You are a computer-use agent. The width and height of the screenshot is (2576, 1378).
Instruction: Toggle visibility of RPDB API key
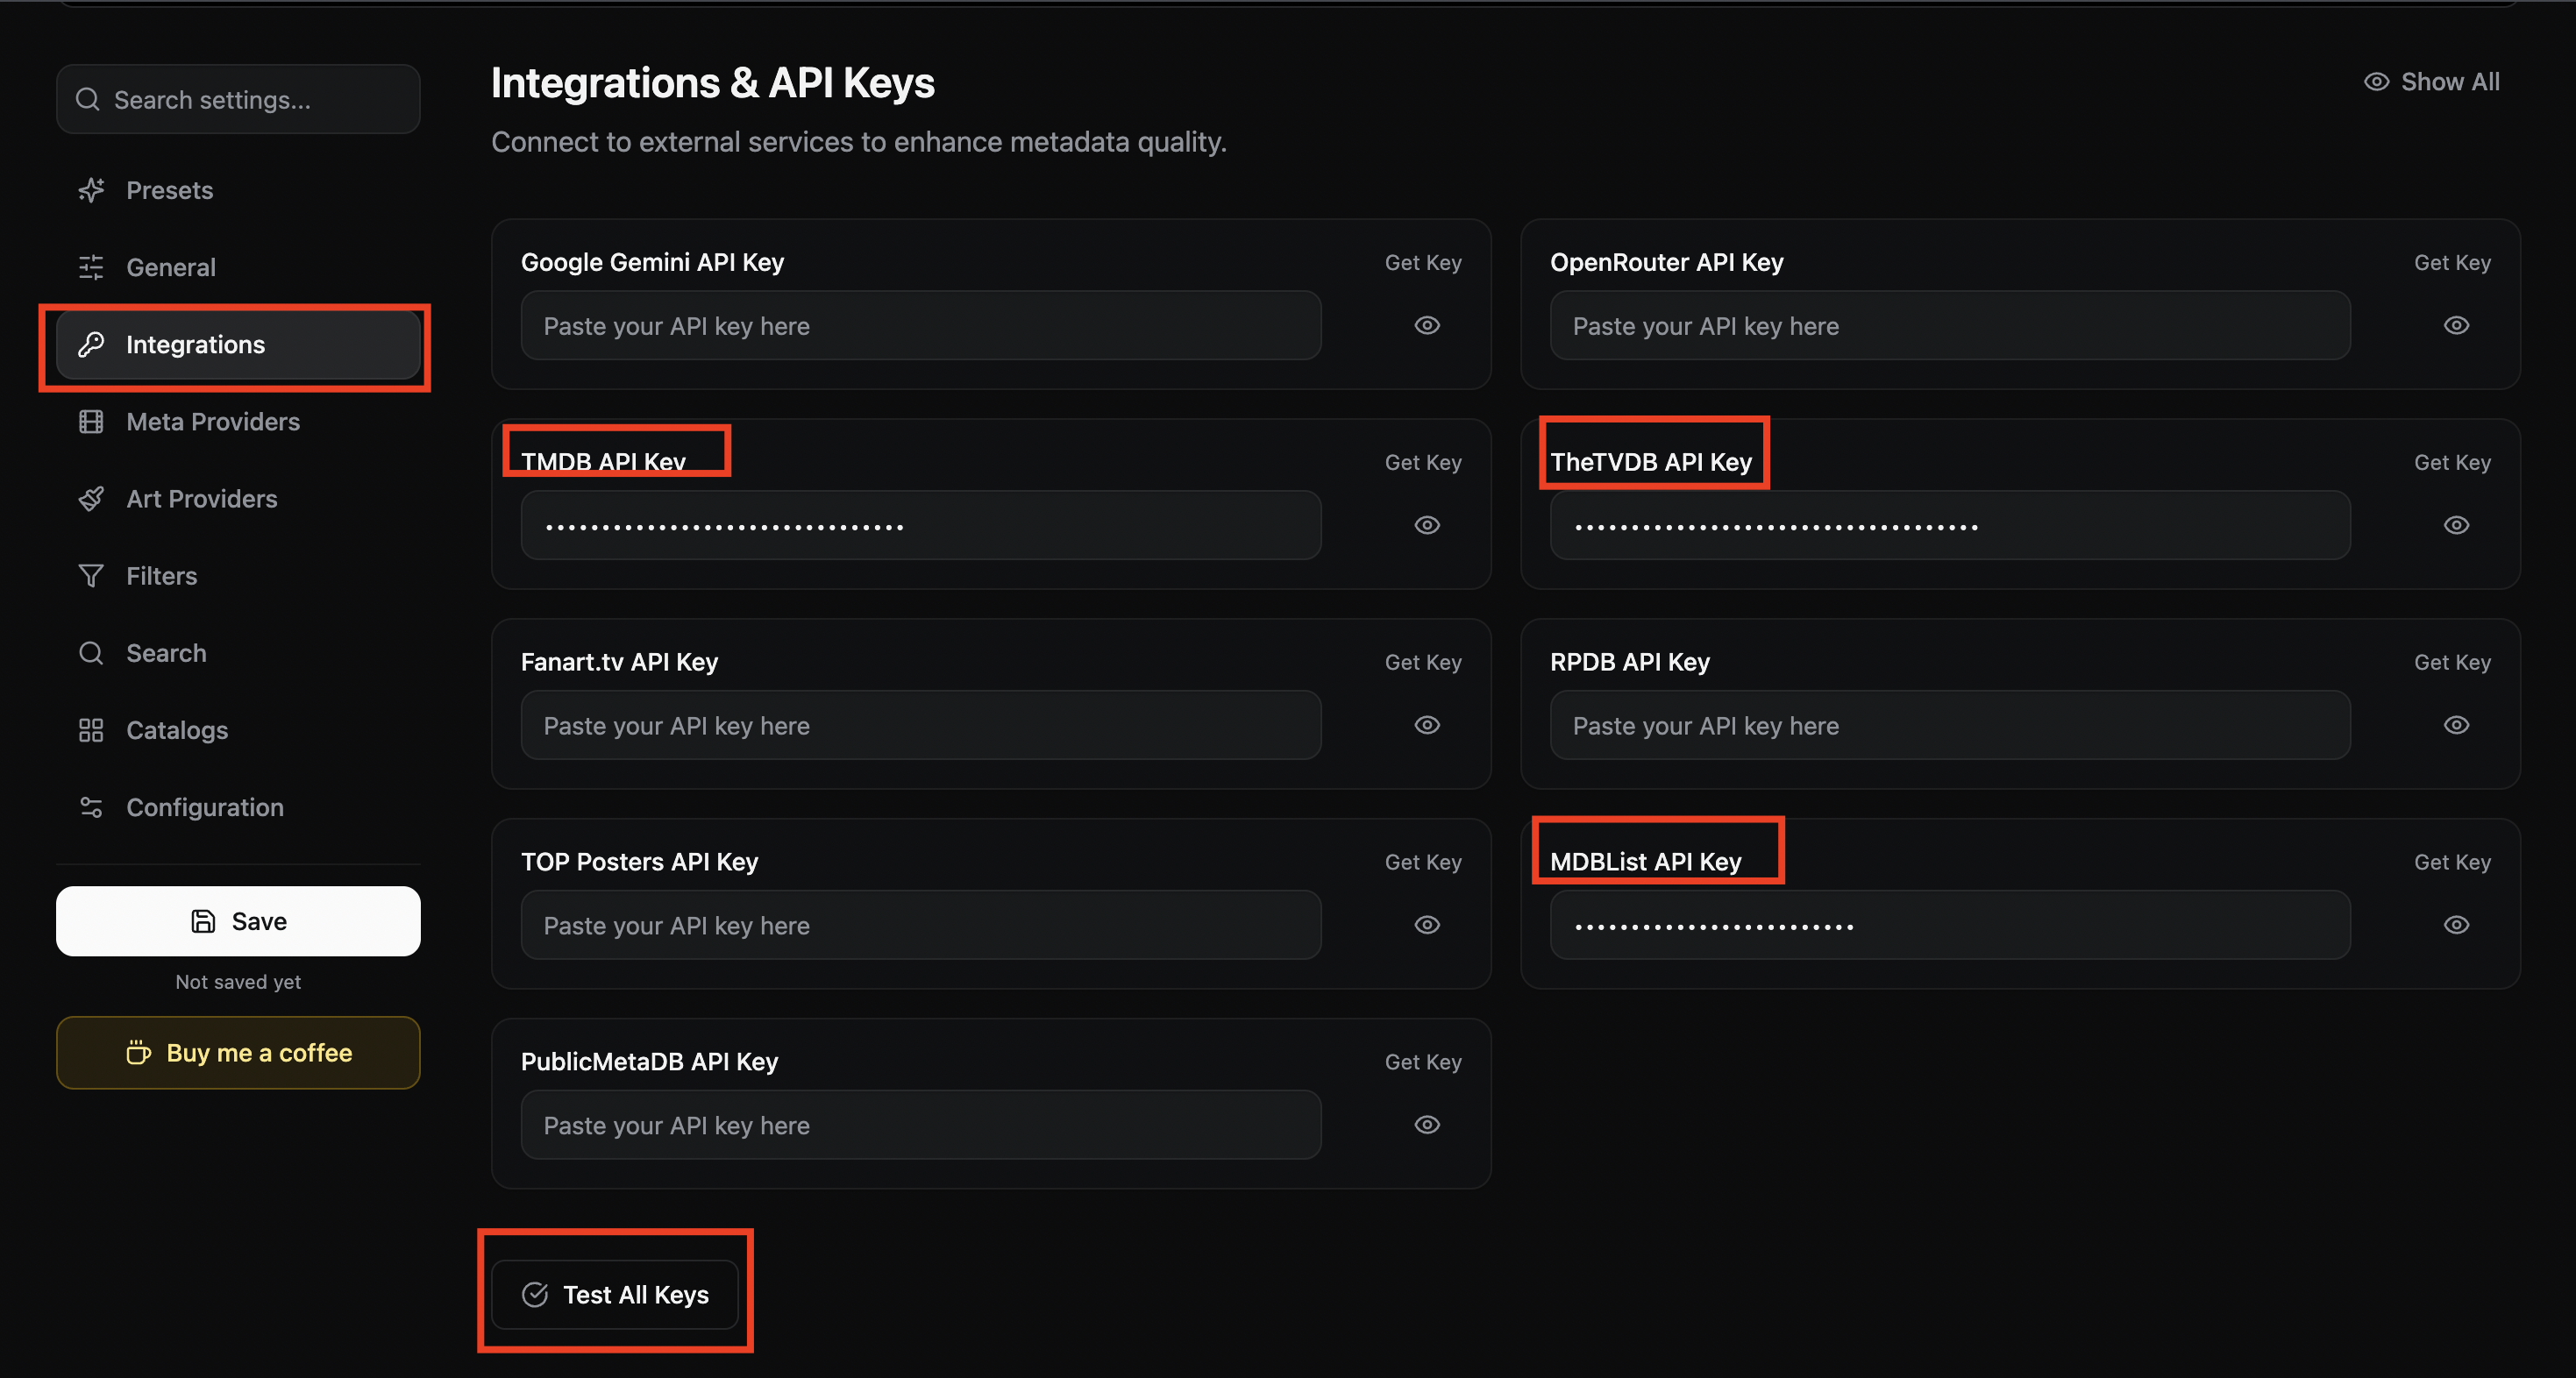pos(2456,725)
